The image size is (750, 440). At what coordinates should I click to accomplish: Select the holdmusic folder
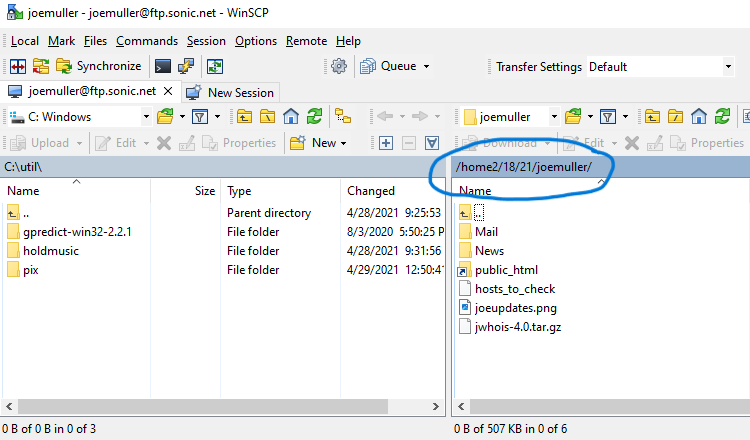(x=43, y=251)
